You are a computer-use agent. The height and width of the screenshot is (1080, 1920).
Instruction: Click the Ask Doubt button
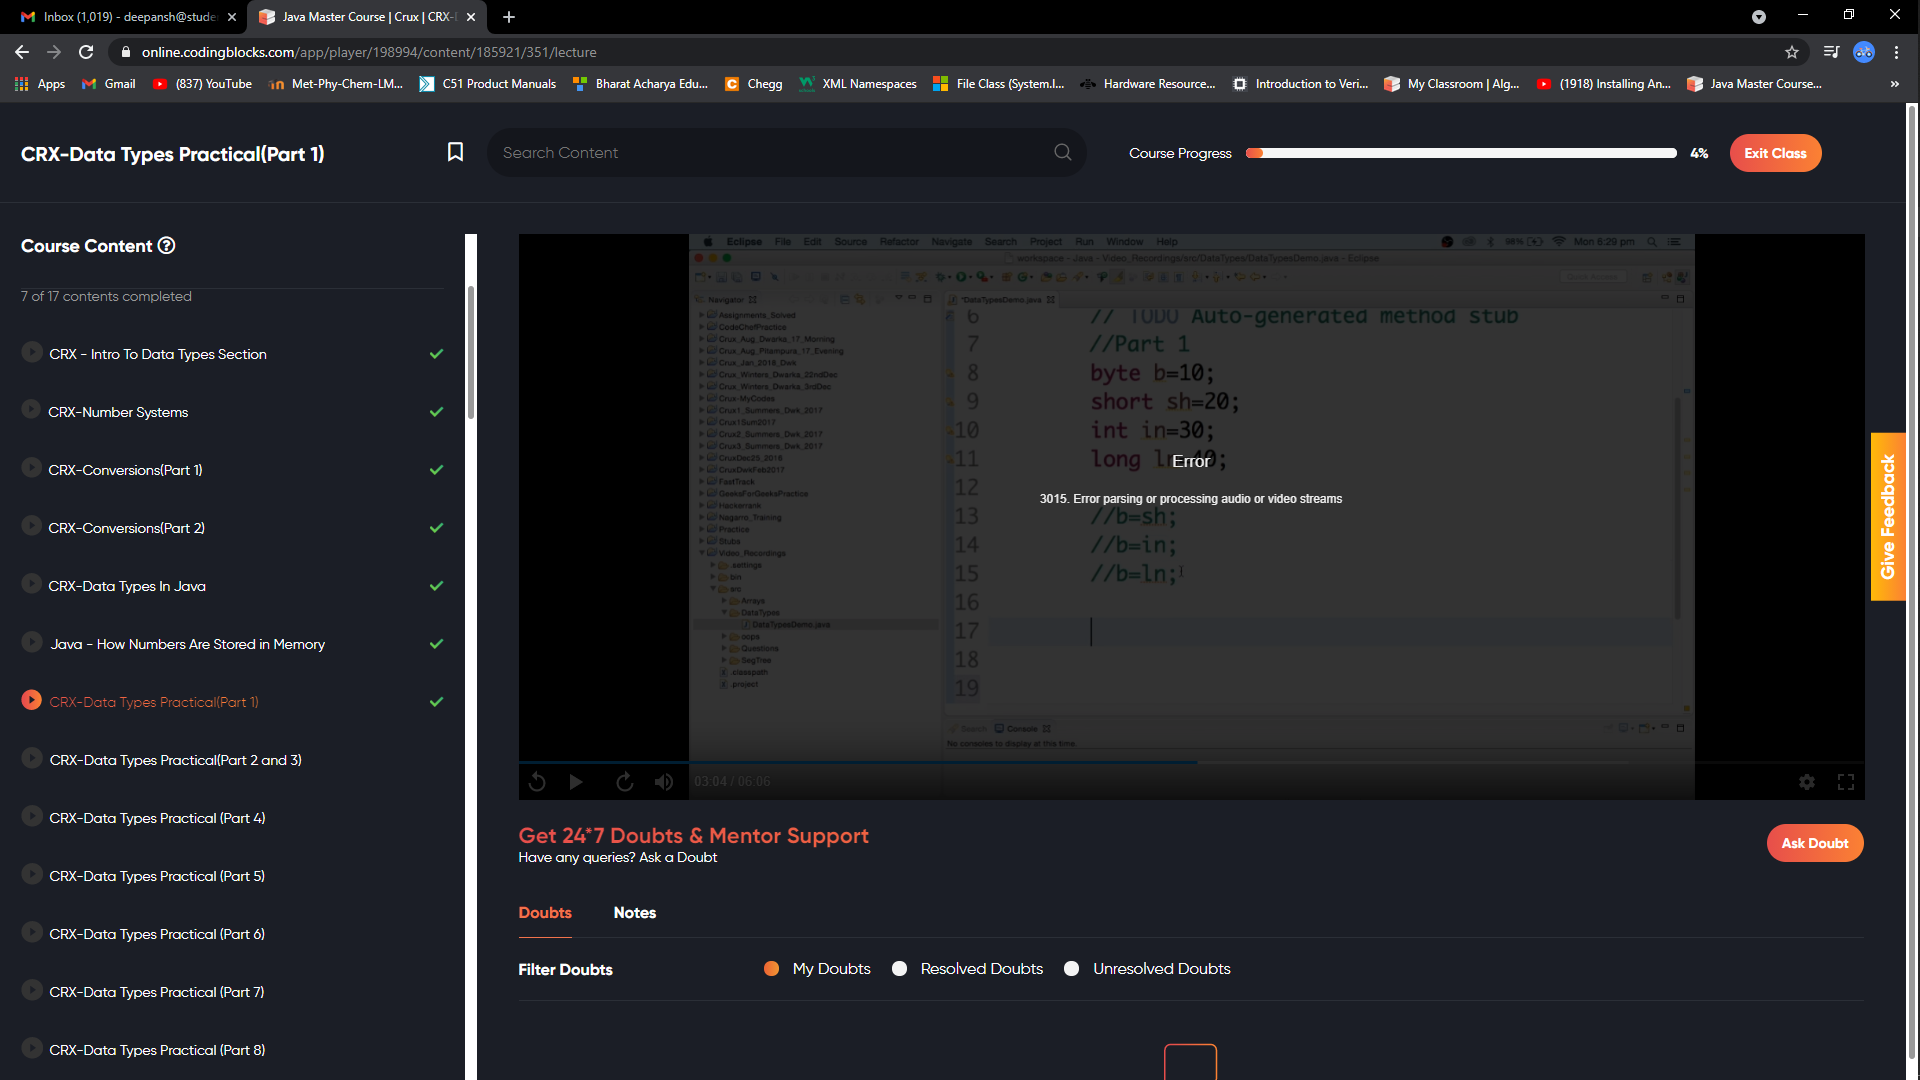[1814, 843]
